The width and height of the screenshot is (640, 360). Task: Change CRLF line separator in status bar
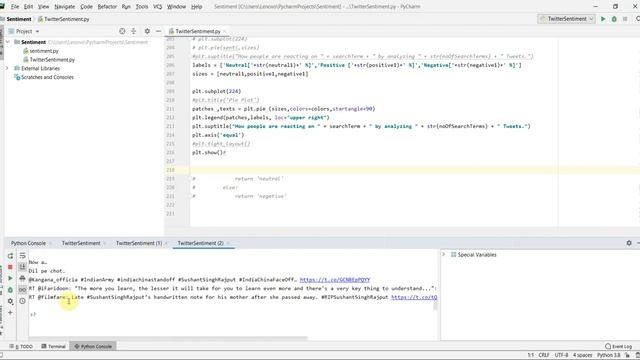tap(544, 355)
